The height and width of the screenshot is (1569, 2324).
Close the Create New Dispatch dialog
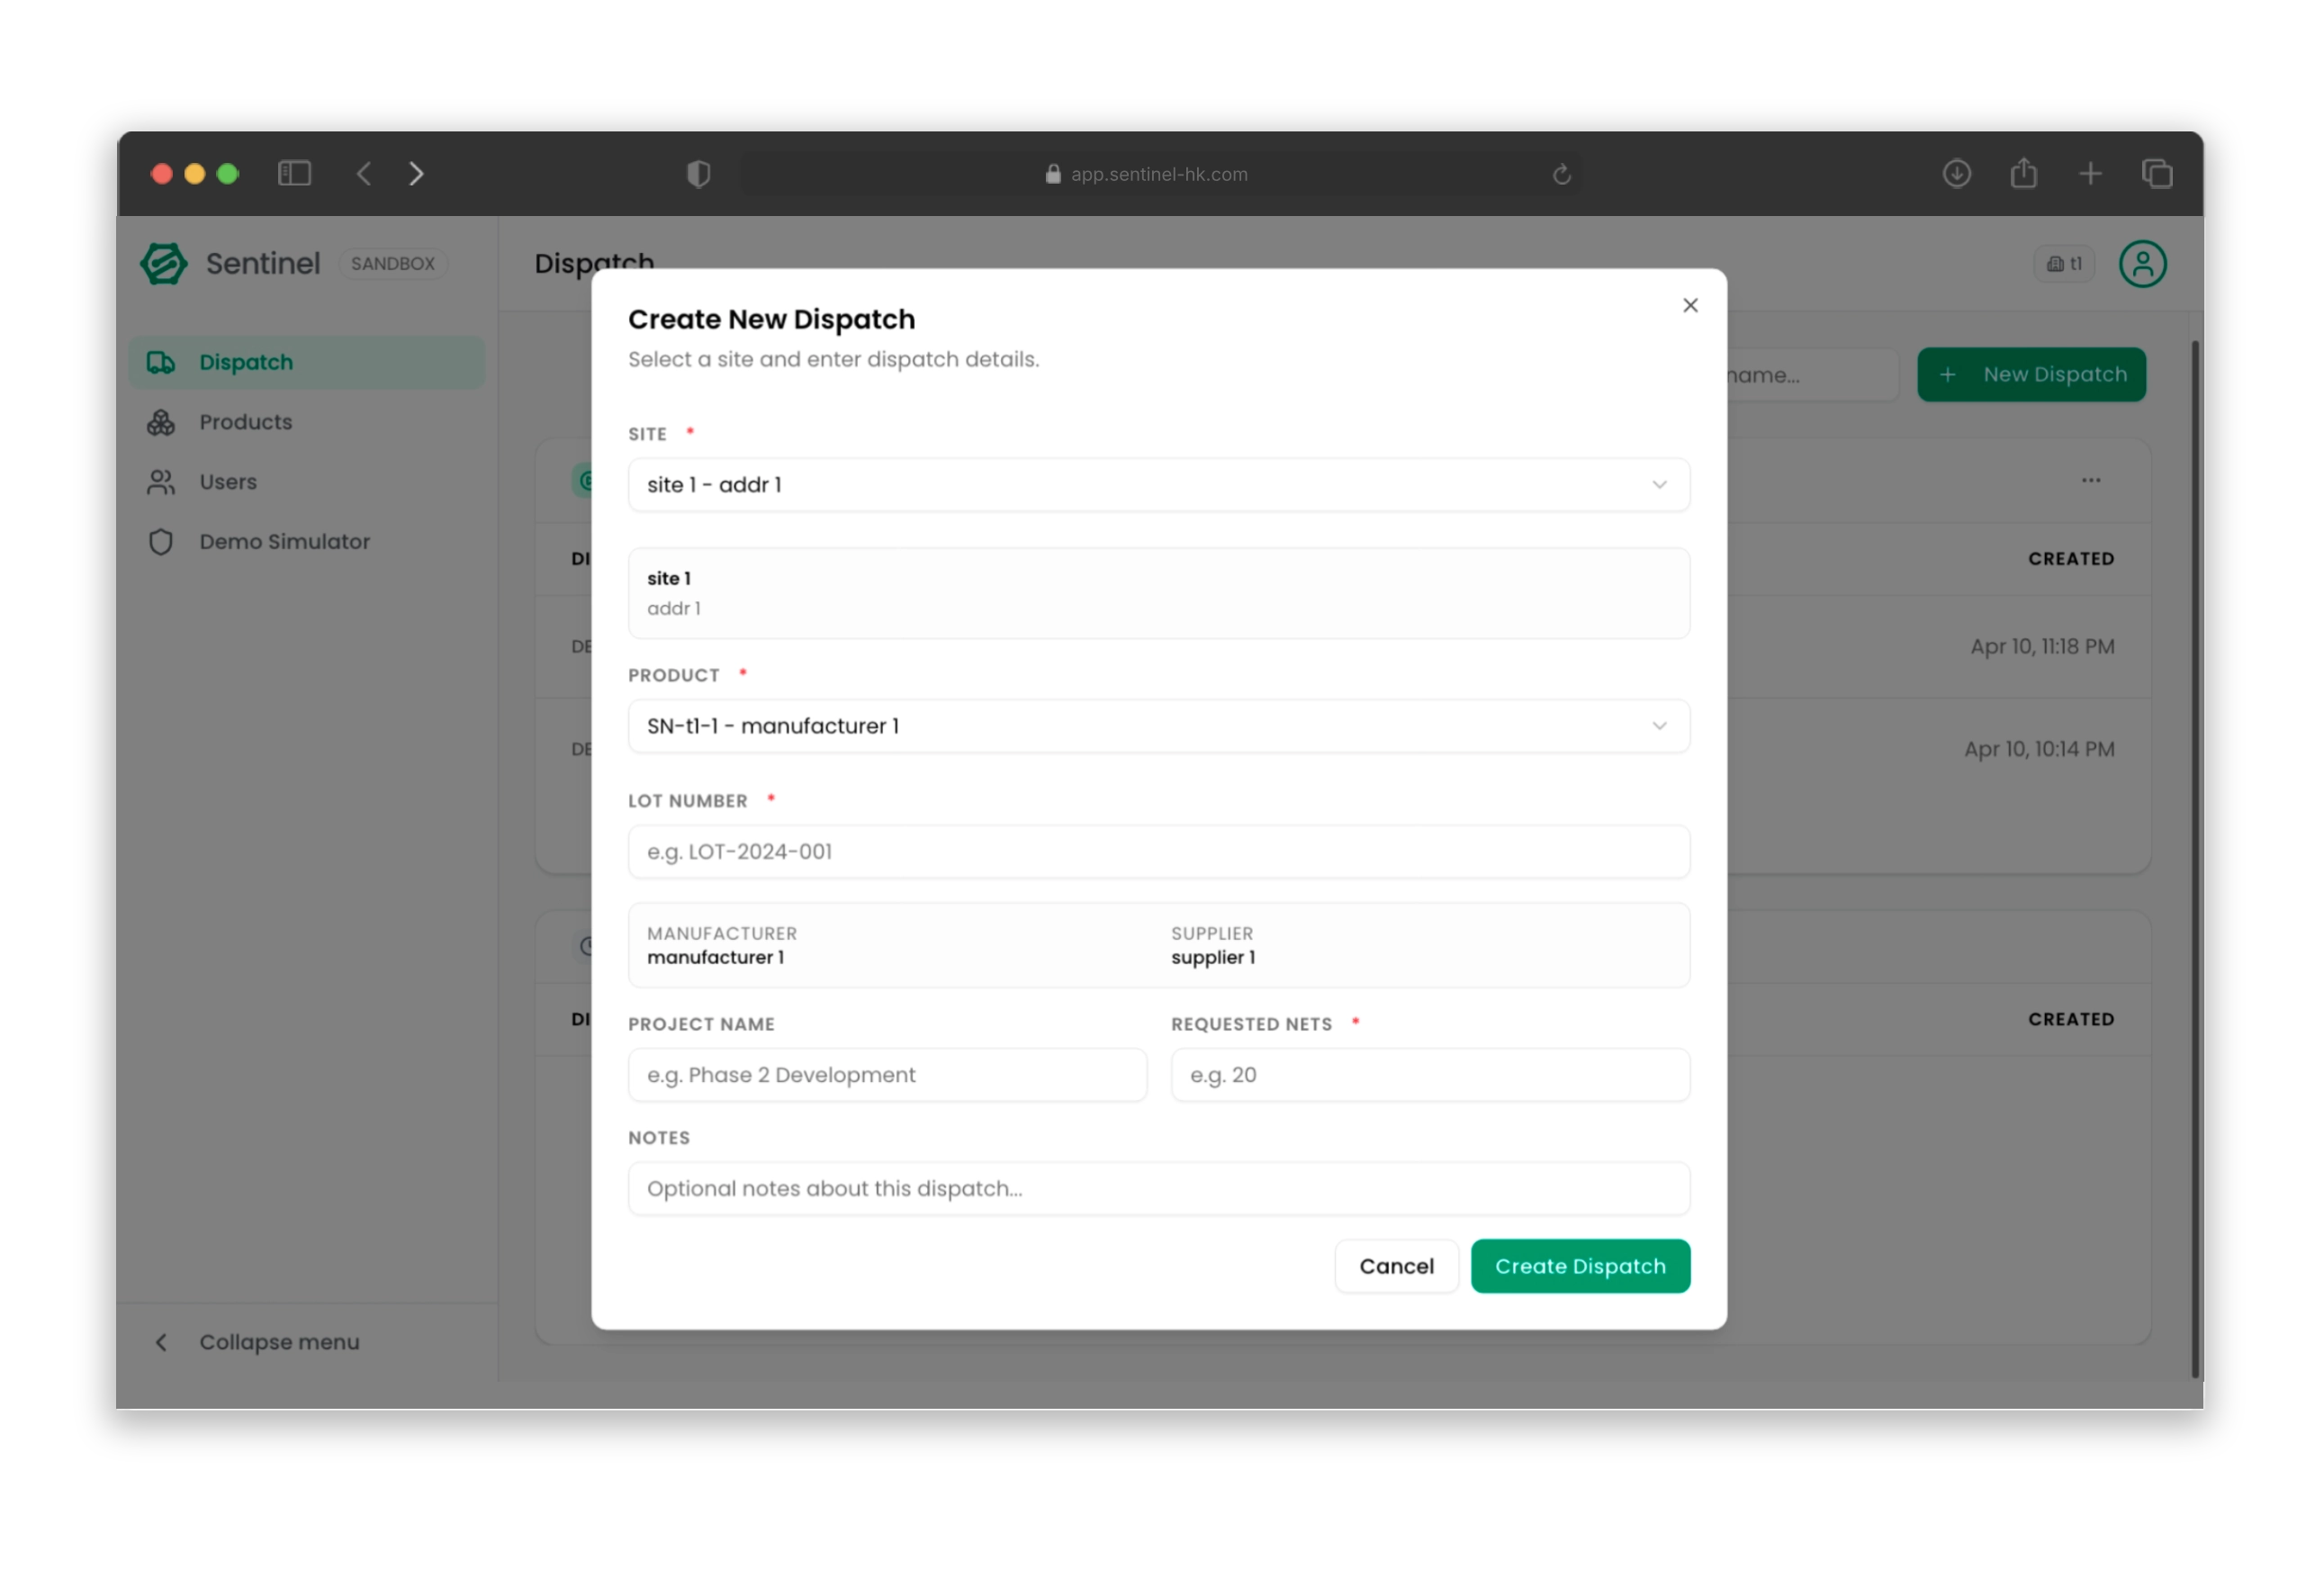pos(1690,305)
